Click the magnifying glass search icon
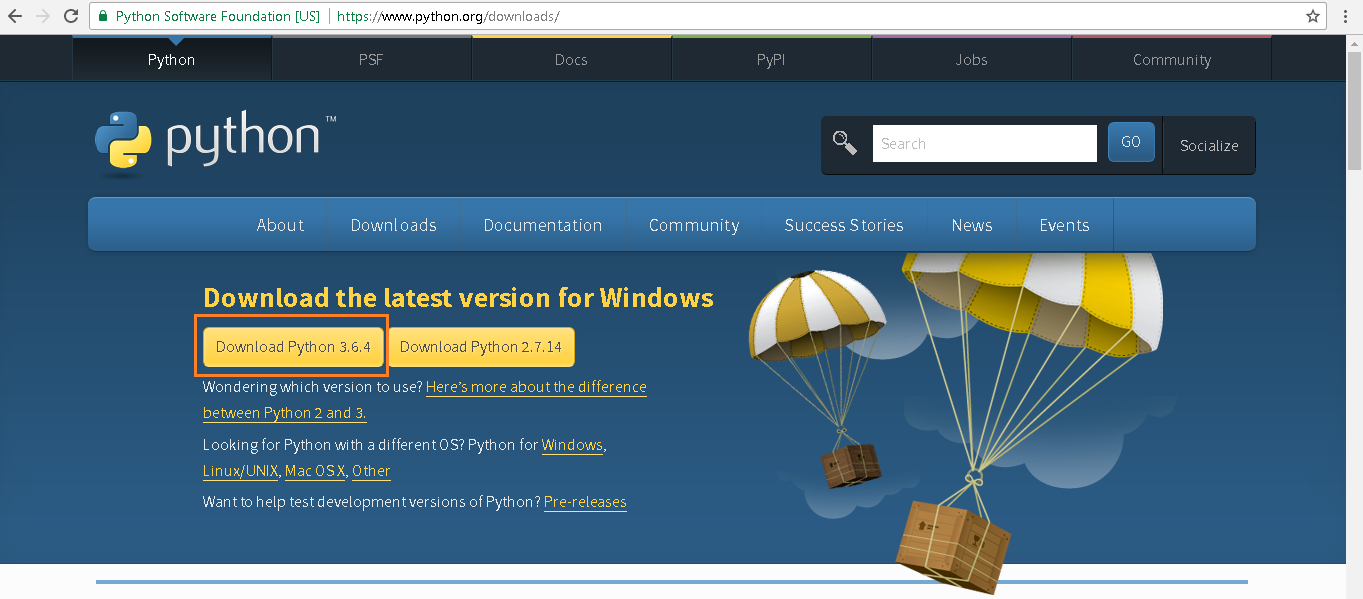The width and height of the screenshot is (1363, 599). (845, 143)
